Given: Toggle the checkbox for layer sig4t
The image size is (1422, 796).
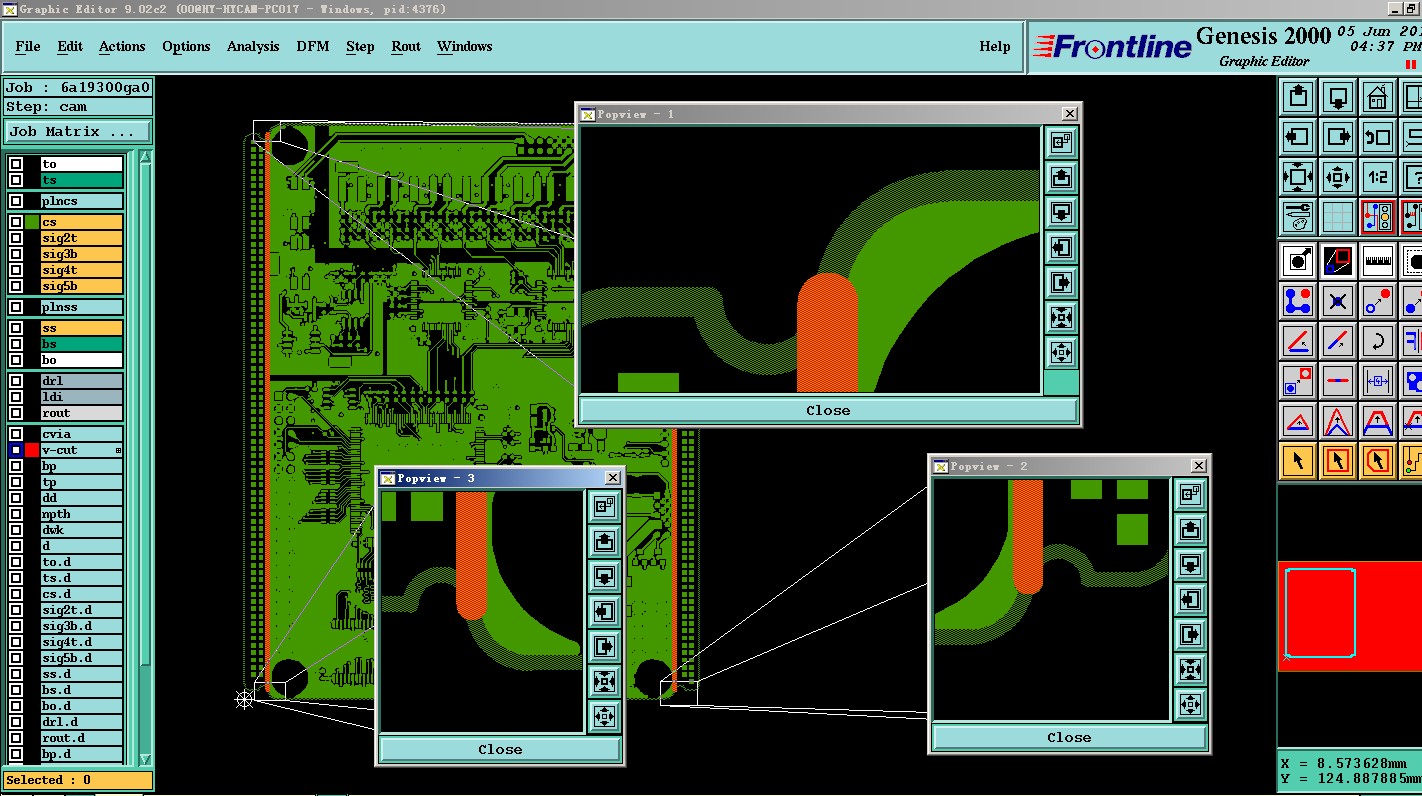Looking at the screenshot, I should point(16,270).
